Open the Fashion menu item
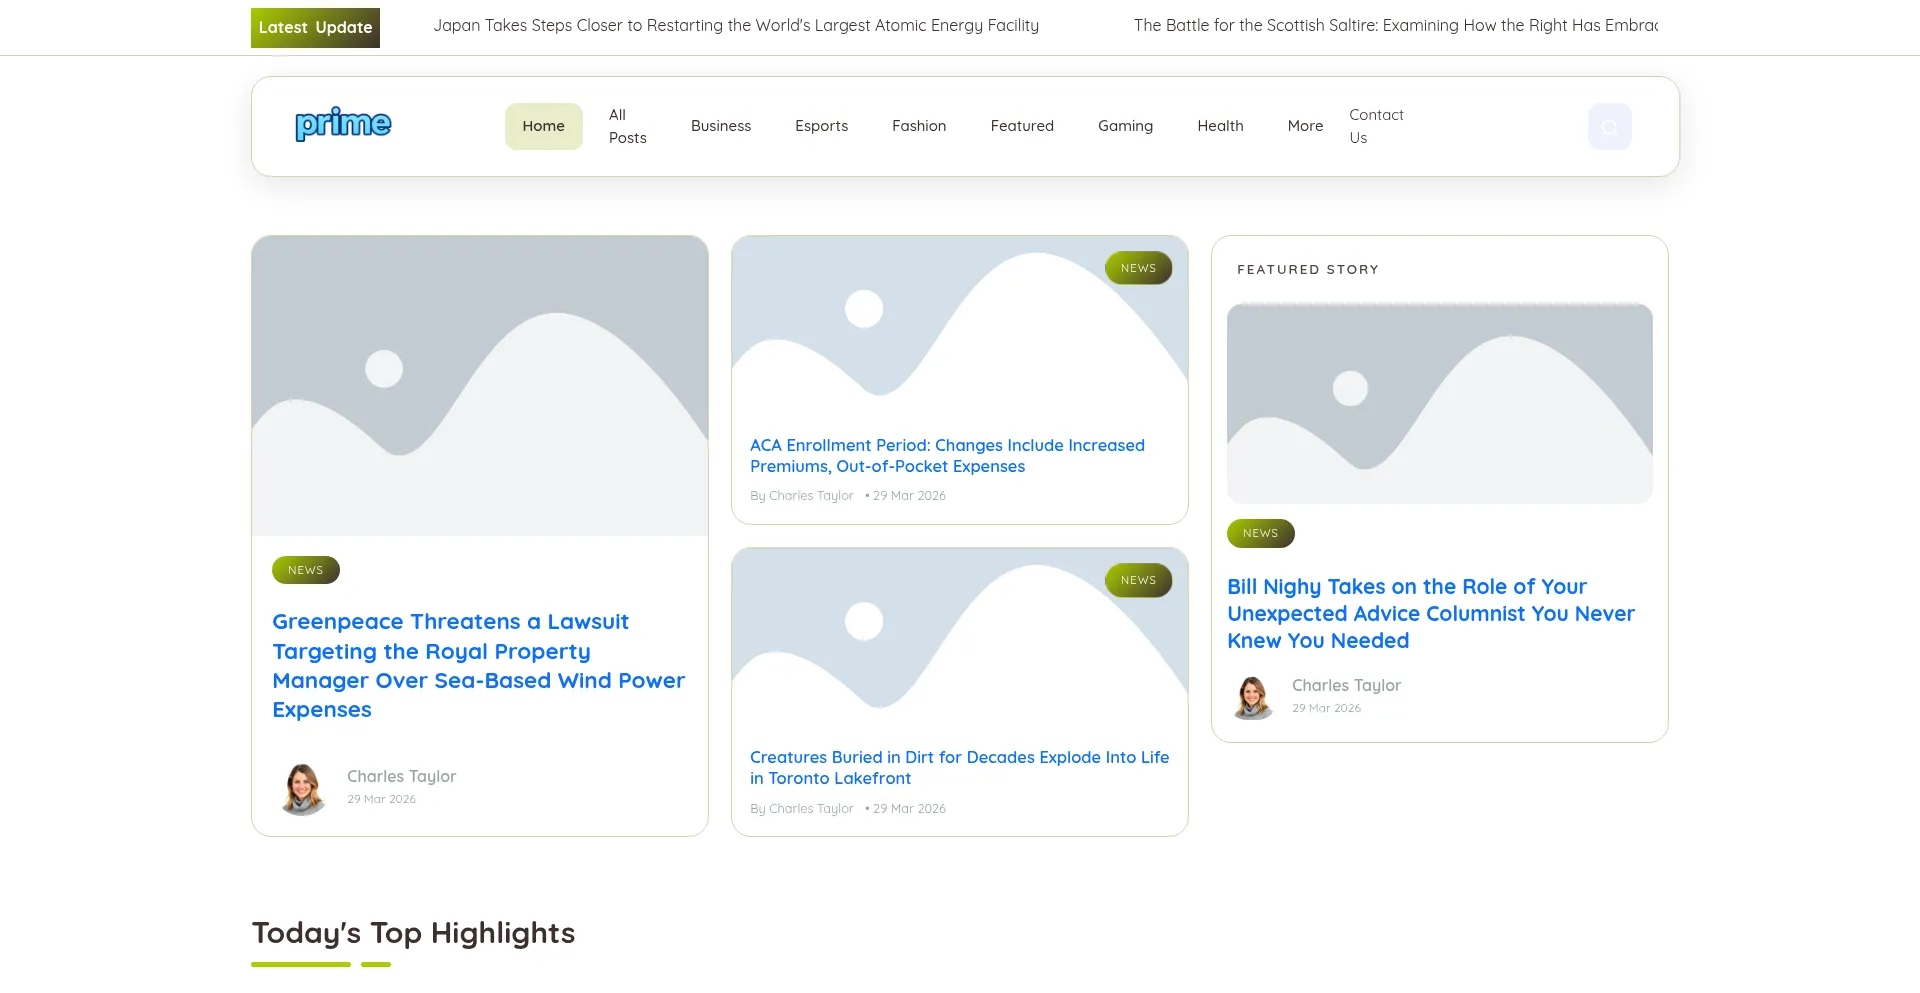The image size is (1920, 993). [919, 126]
